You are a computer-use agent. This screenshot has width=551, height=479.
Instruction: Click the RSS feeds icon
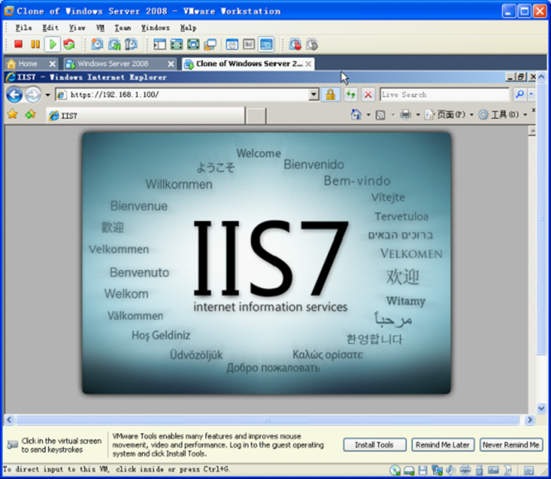381,115
